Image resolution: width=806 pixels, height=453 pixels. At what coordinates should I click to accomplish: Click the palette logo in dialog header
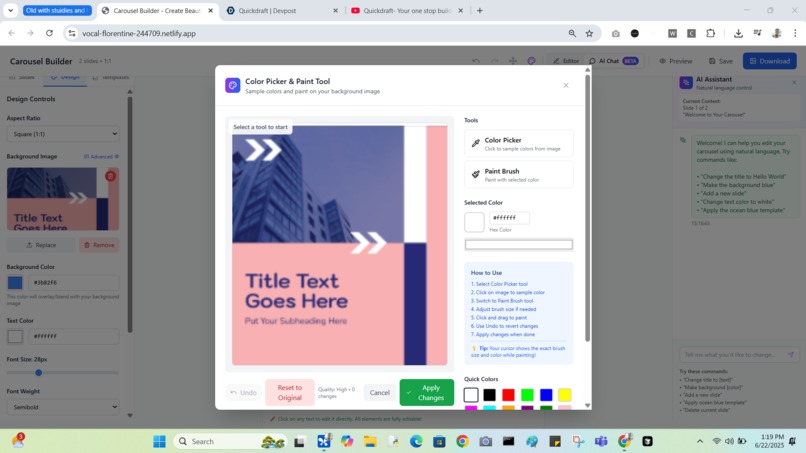click(232, 85)
